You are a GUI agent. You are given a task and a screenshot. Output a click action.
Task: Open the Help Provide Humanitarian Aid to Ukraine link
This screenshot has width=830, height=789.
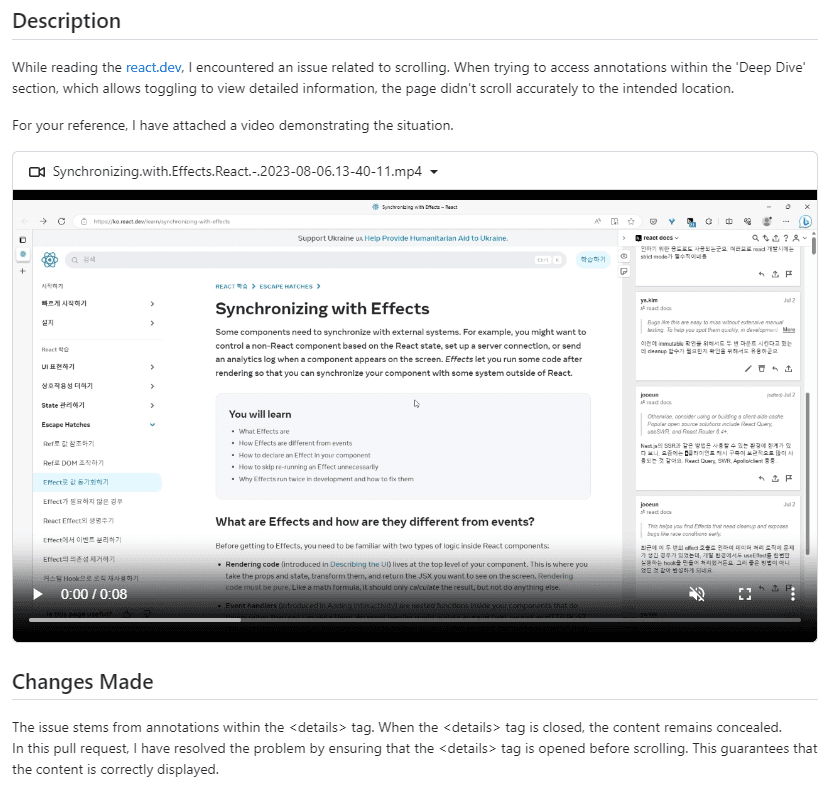pos(436,239)
